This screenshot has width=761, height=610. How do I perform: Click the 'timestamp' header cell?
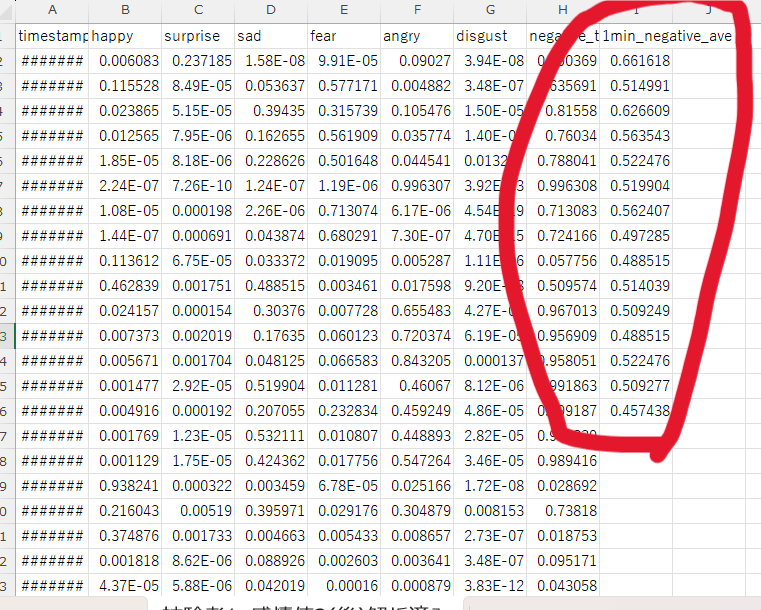(x=52, y=36)
